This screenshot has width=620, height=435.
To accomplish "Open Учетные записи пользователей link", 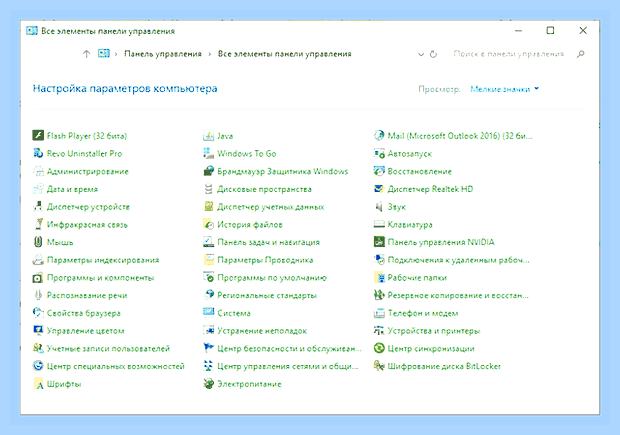I will pyautogui.click(x=108, y=348).
